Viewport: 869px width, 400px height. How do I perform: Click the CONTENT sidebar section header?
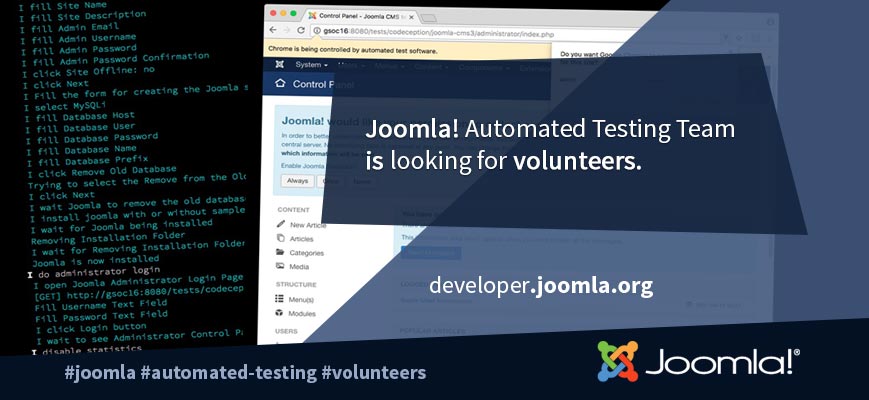point(293,210)
